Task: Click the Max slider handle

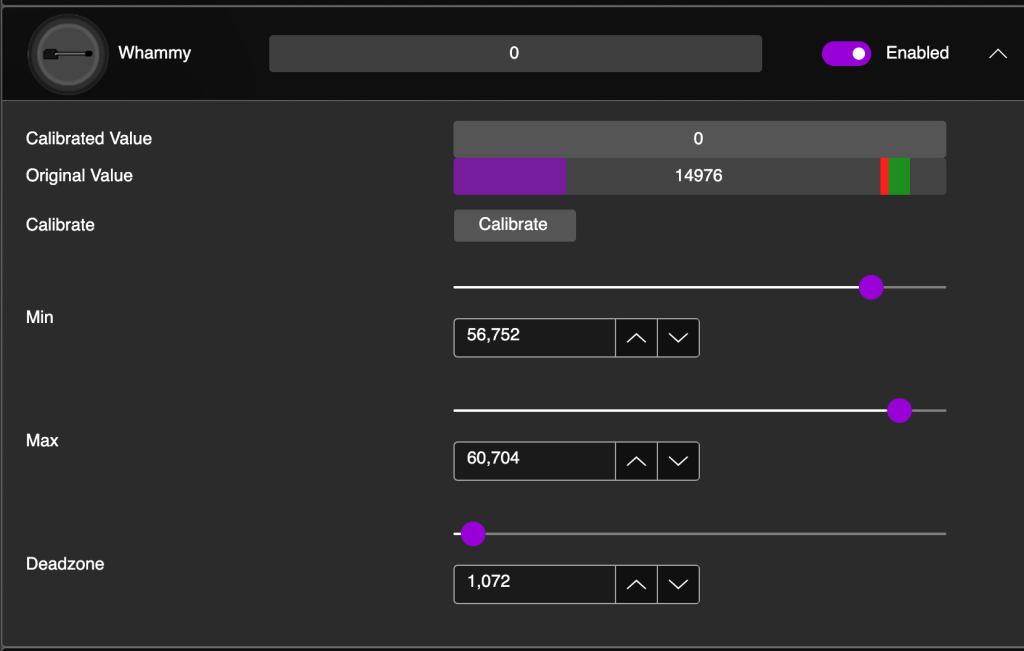Action: point(899,411)
